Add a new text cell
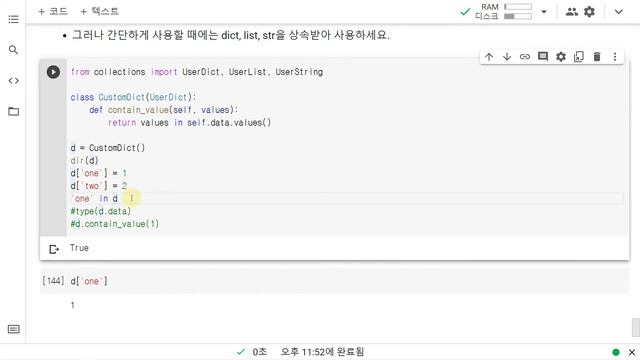Screen dimensions: 640x360 pyautogui.click(x=99, y=11)
